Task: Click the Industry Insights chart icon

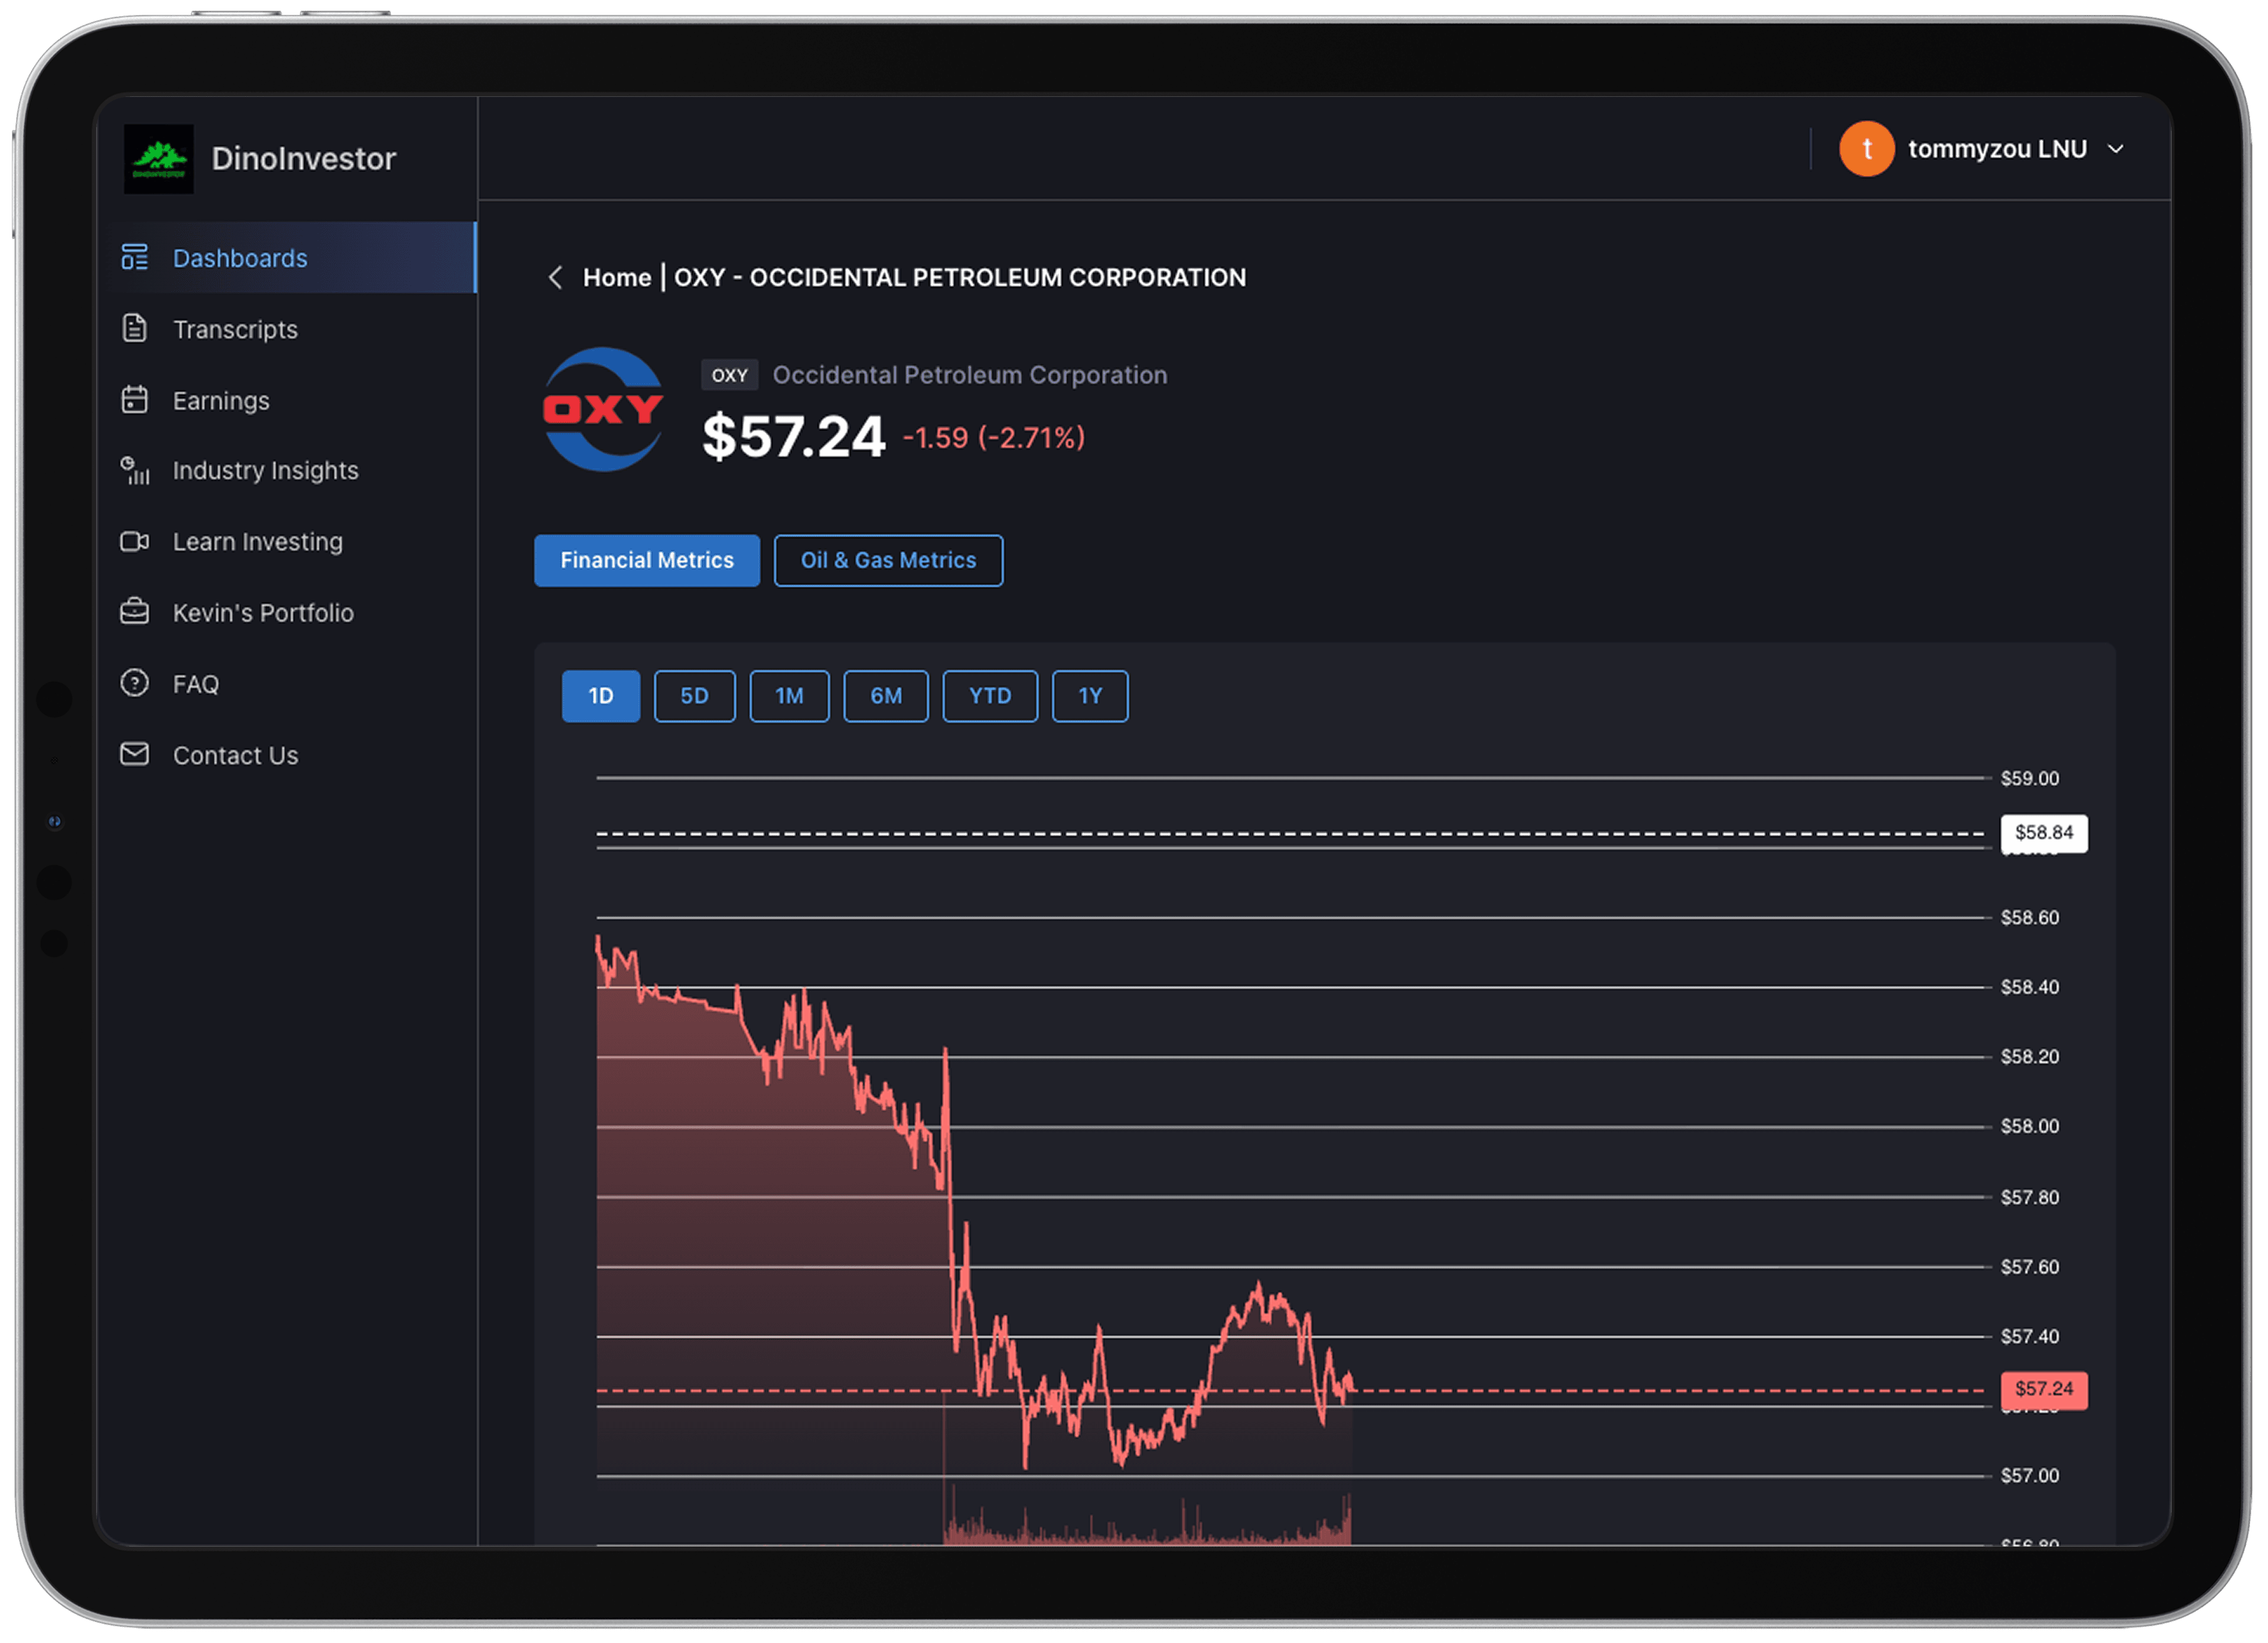Action: point(134,470)
